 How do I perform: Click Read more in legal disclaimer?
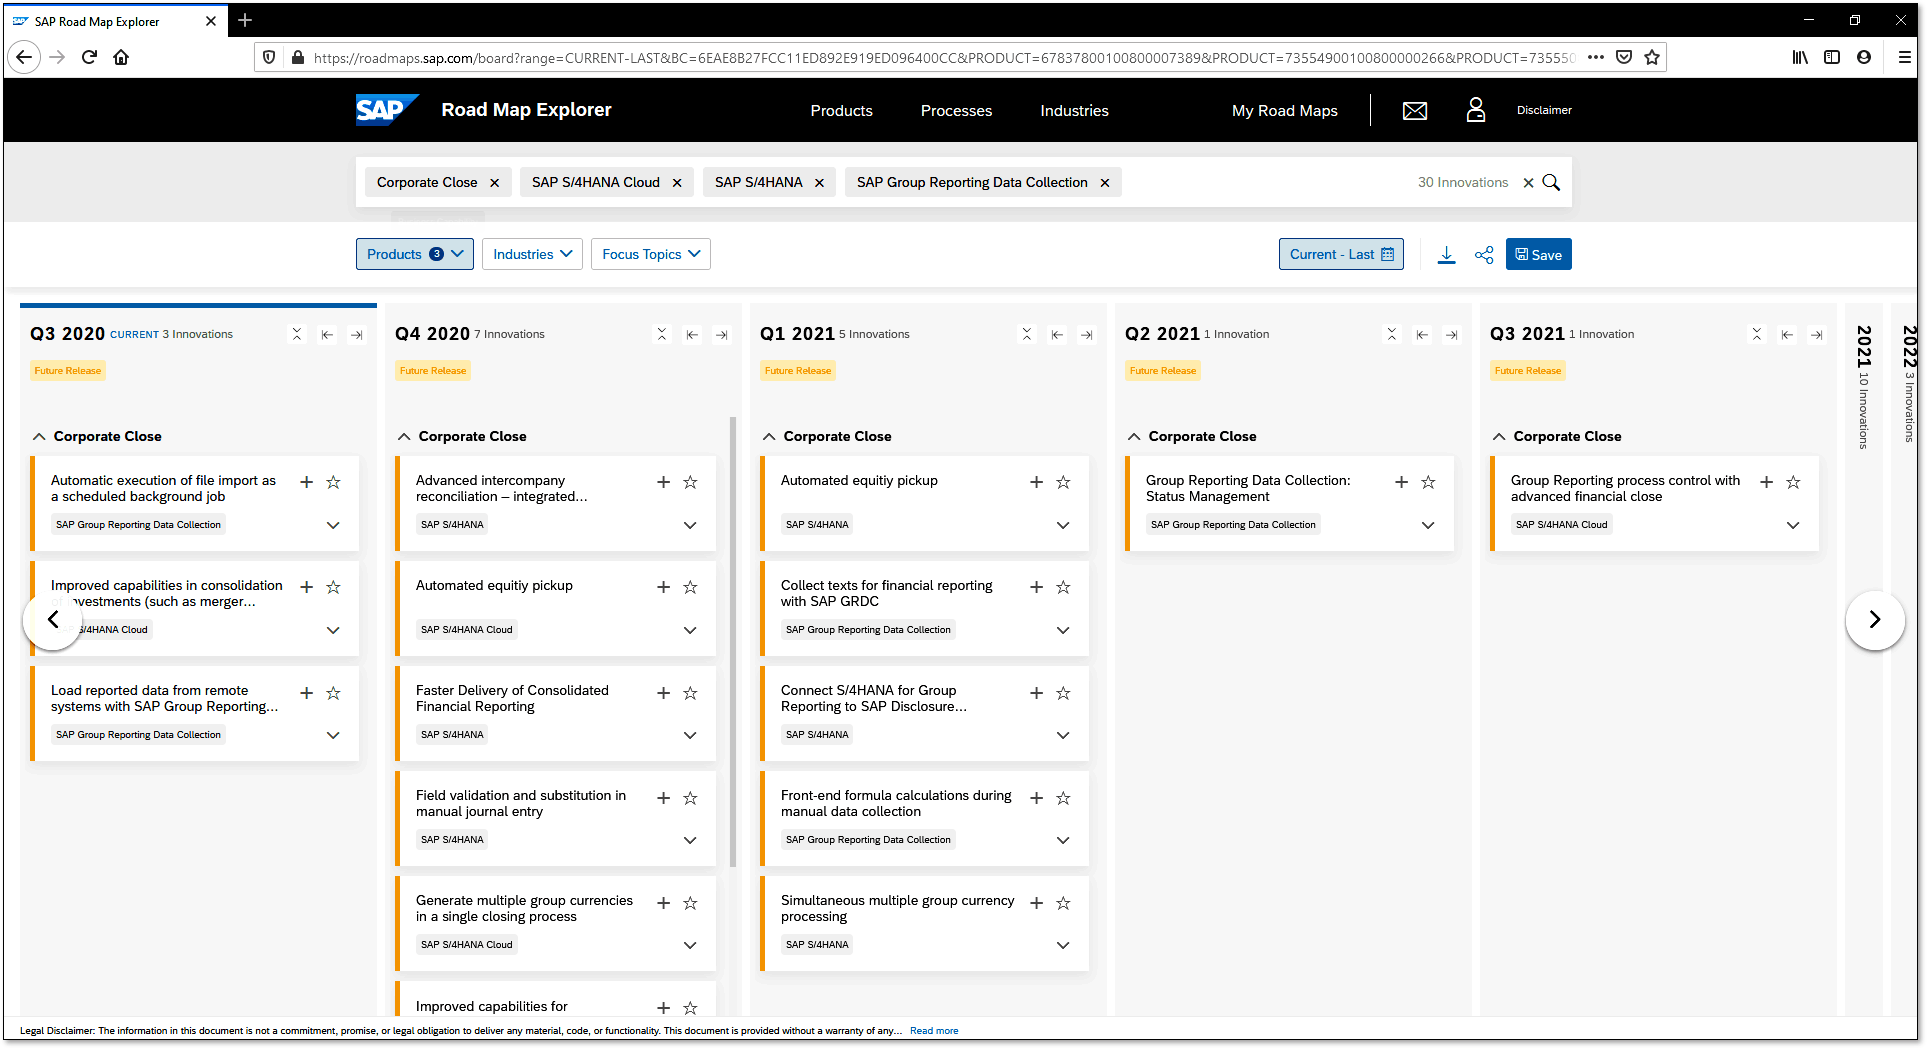[x=933, y=1031]
